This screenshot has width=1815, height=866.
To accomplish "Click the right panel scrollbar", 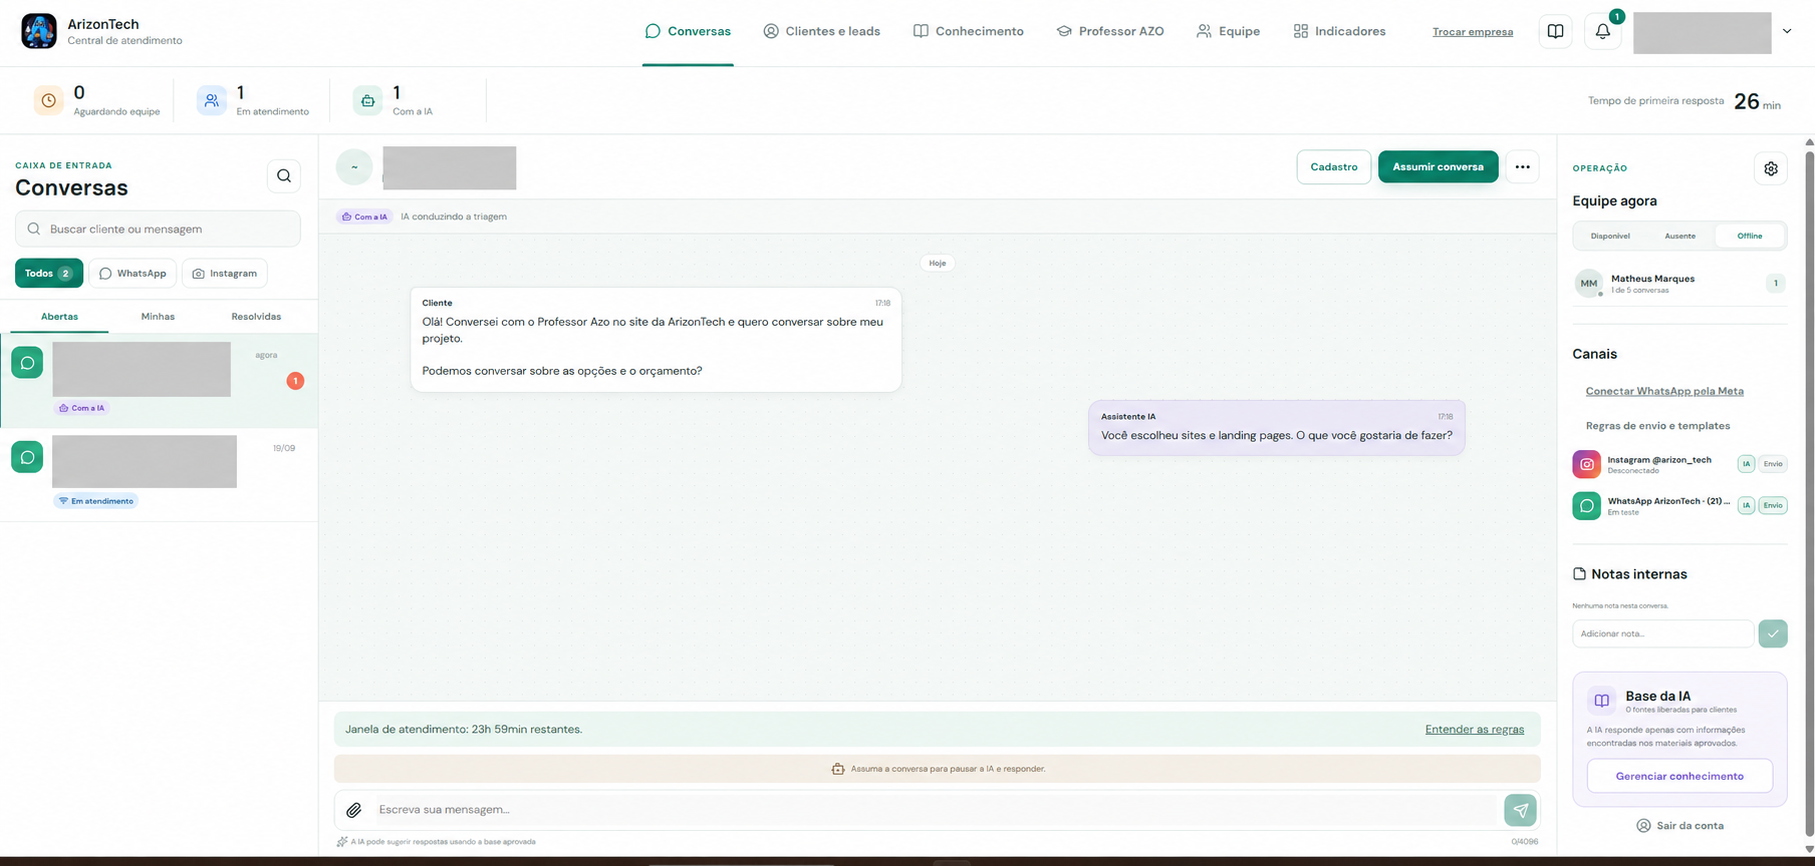I will pos(1808,495).
